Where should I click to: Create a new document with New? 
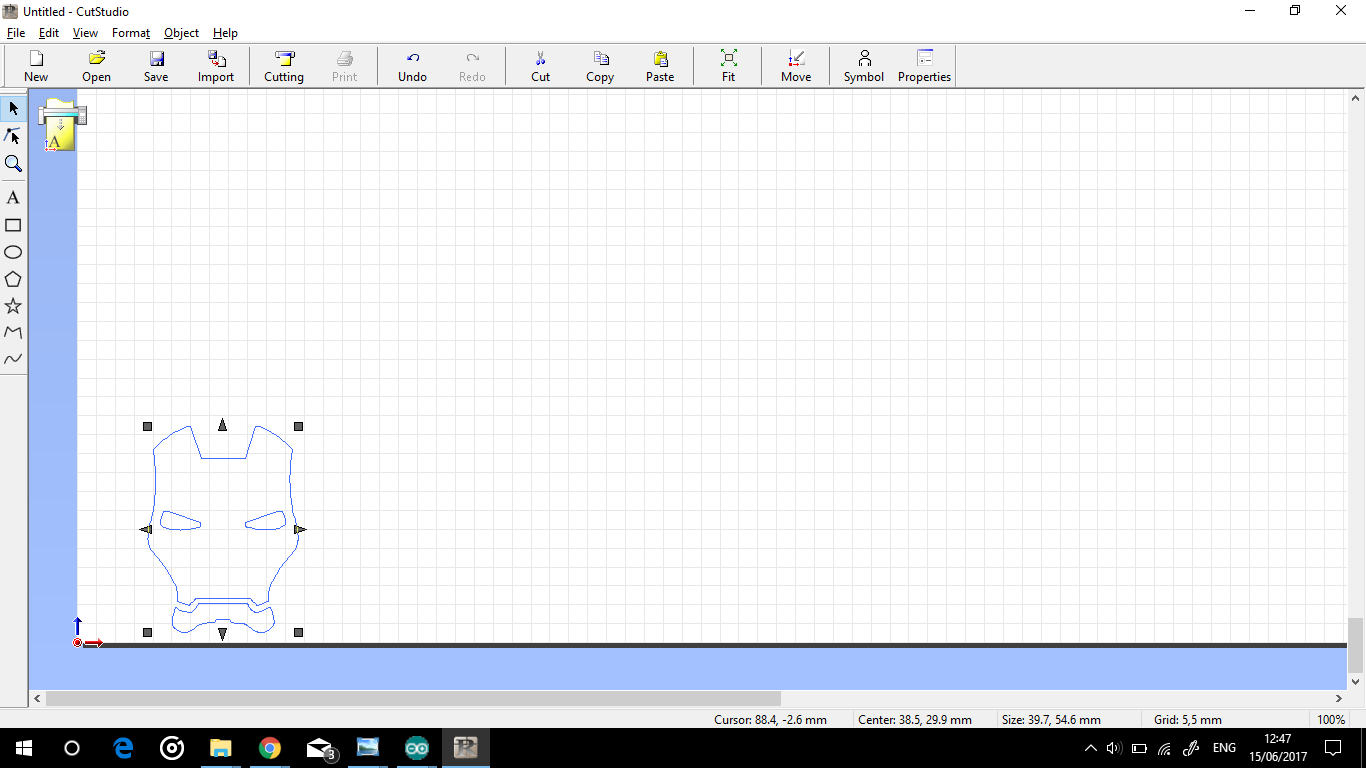(36, 66)
